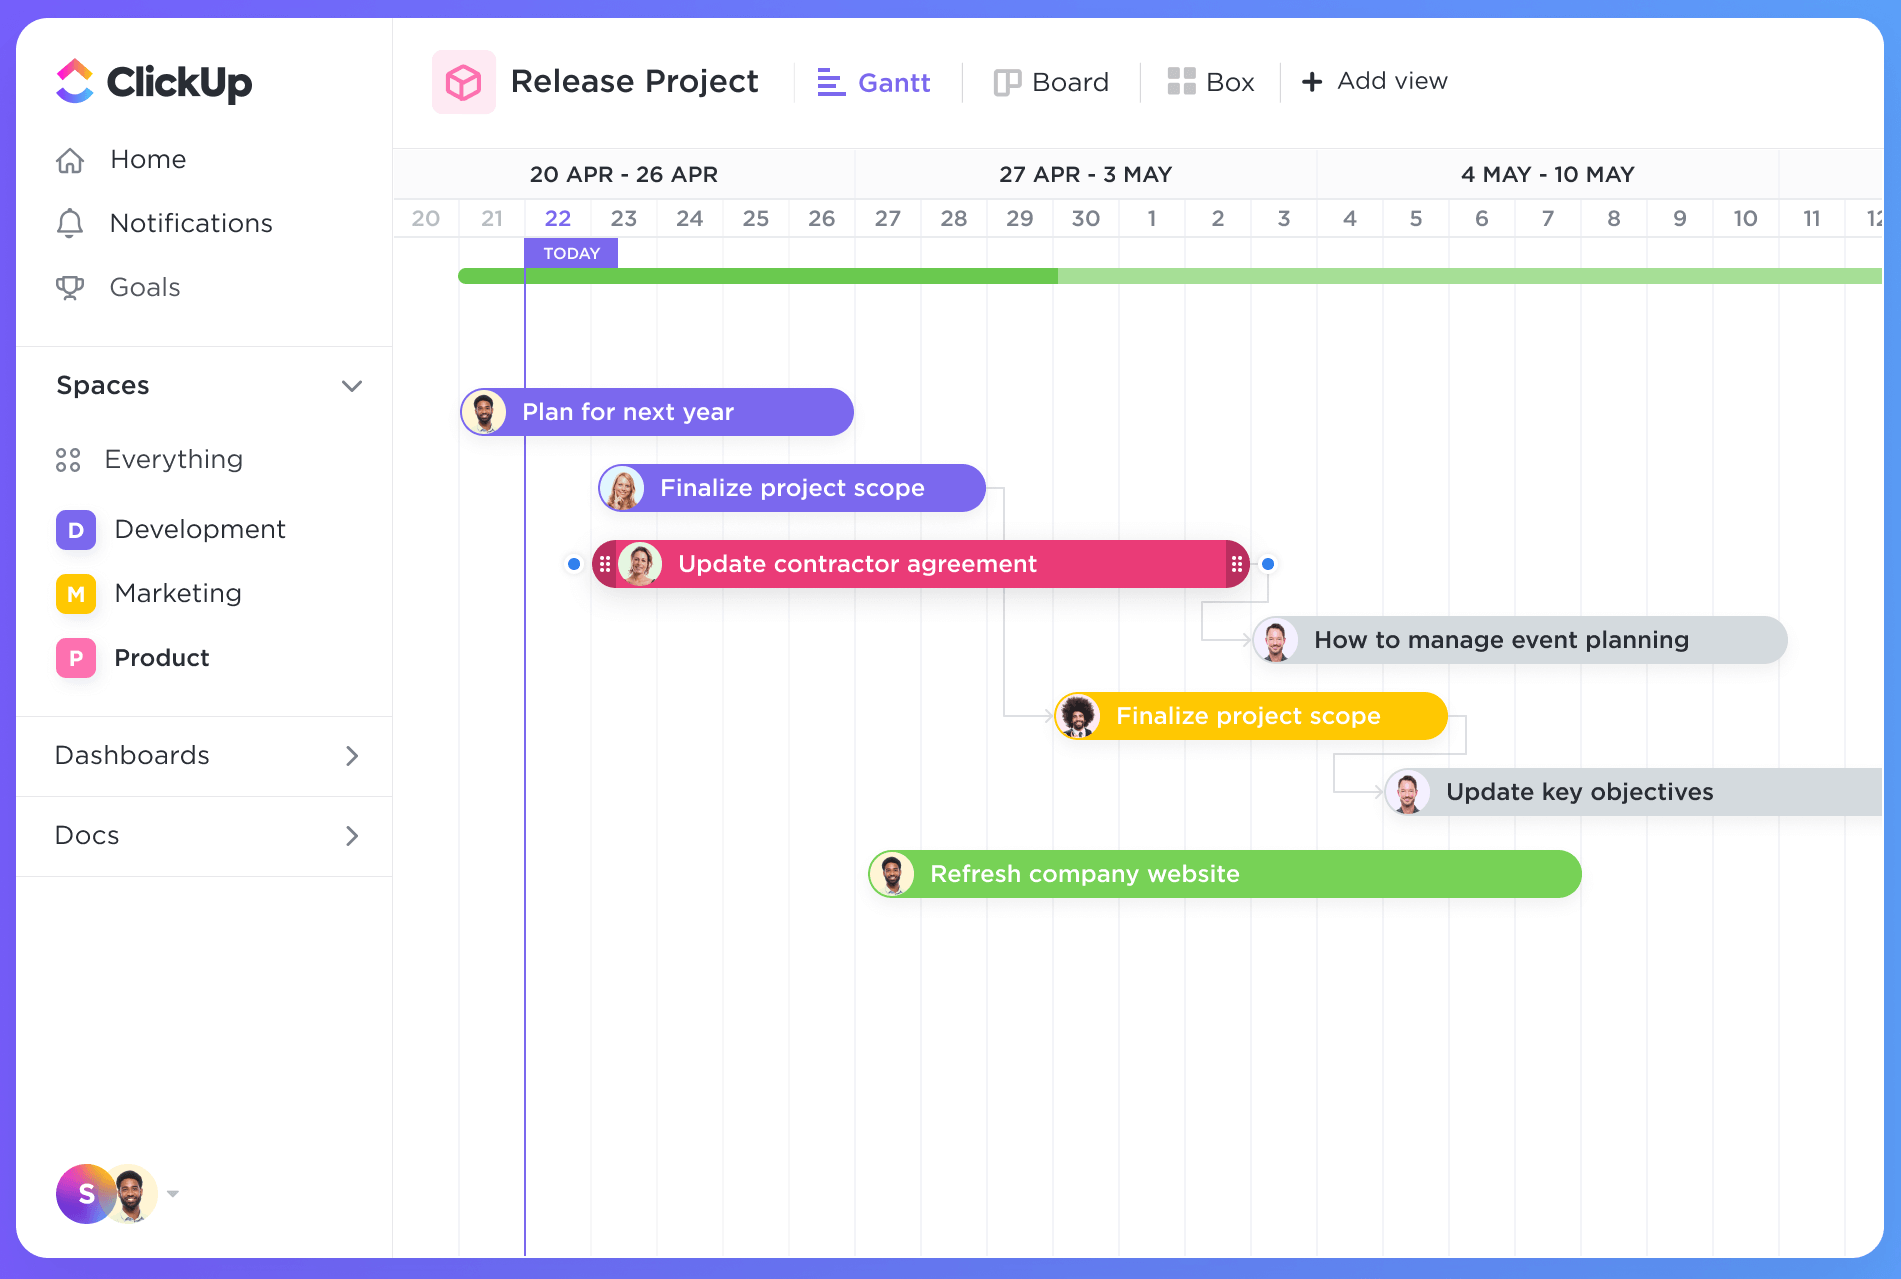Click the green project progress bar
This screenshot has width=1901, height=1279.
900,273
